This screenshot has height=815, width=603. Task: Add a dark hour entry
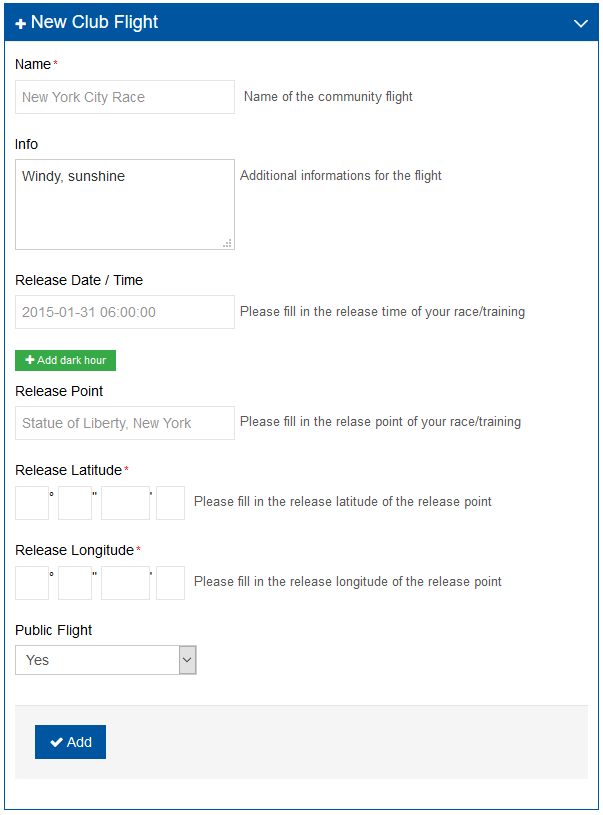(65, 360)
